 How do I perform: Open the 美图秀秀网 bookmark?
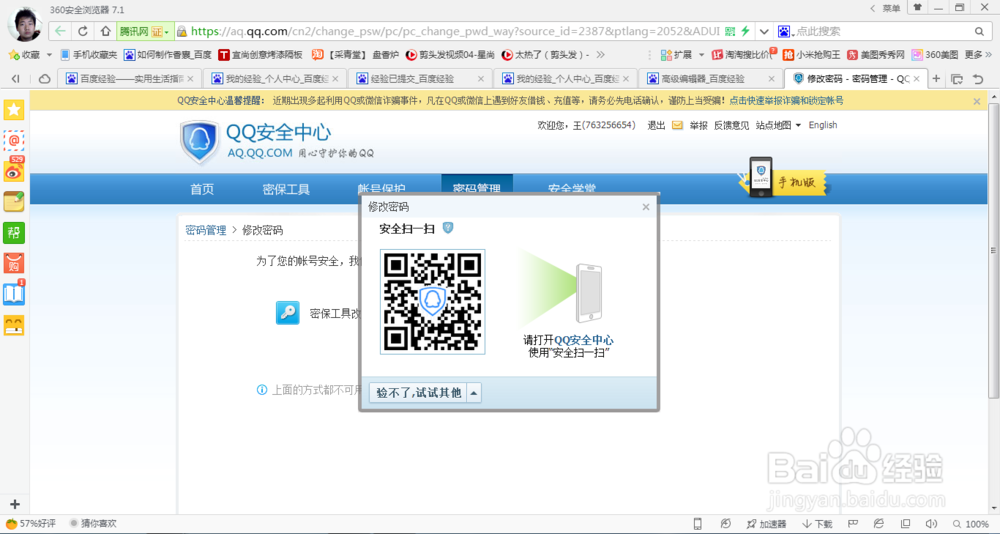876,55
